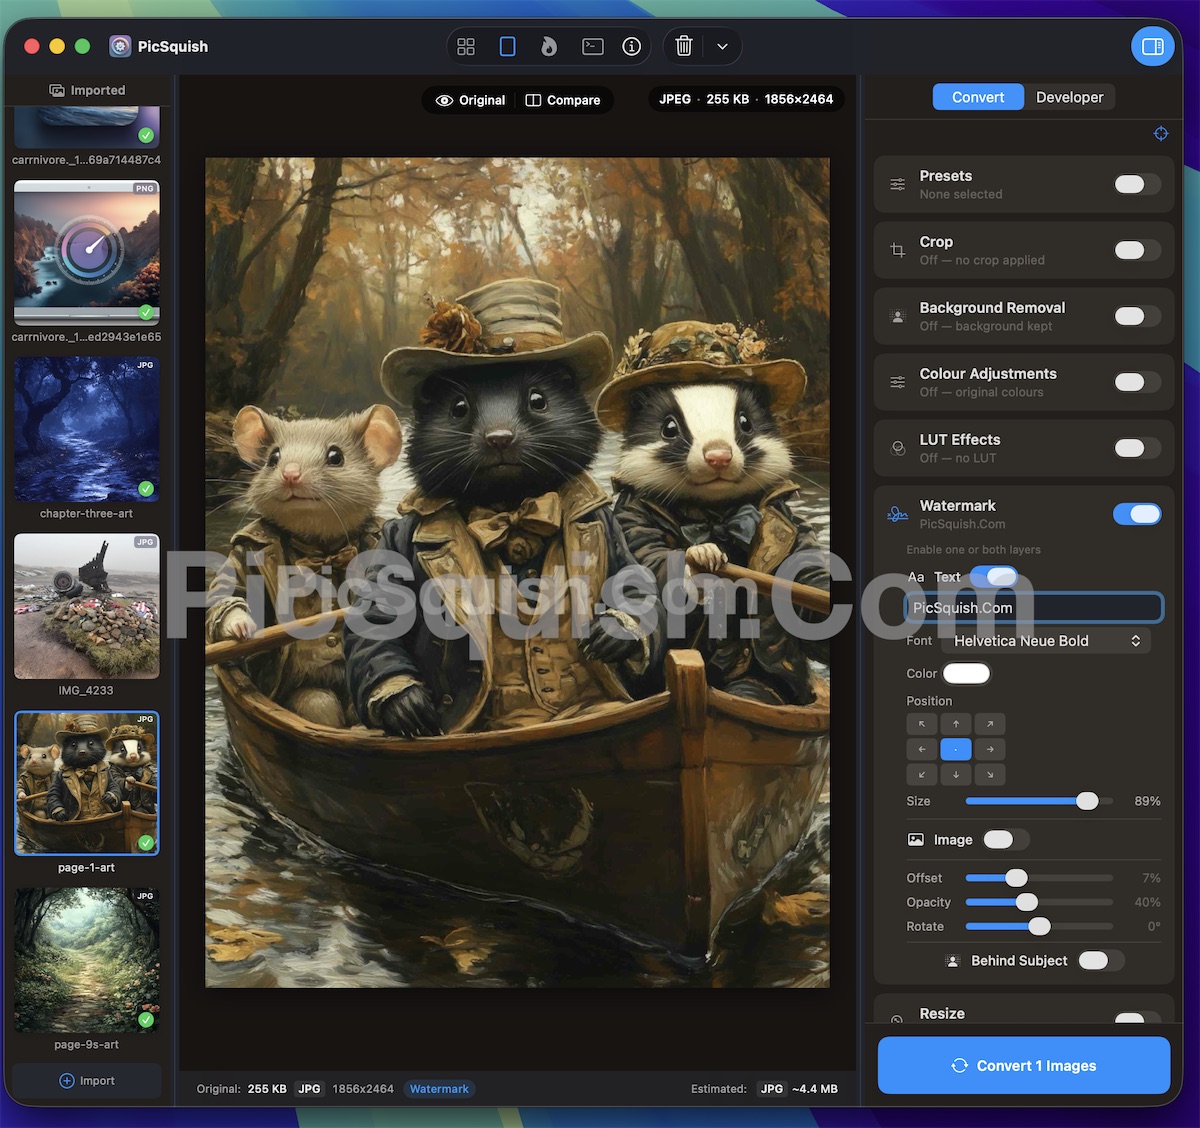1200x1128 pixels.
Task: Click the Estimated JPG format badge
Action: tap(772, 1089)
